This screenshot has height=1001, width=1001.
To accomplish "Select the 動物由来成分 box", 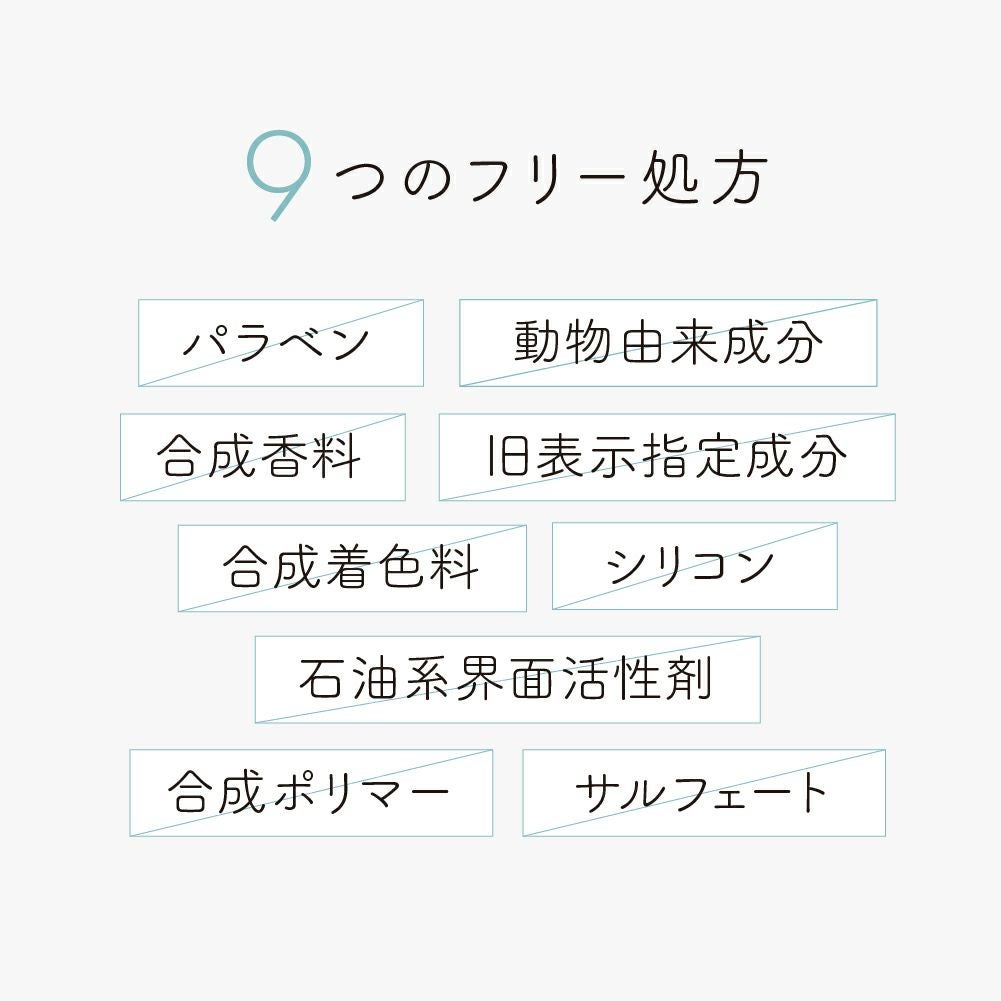I will pyautogui.click(x=668, y=343).
